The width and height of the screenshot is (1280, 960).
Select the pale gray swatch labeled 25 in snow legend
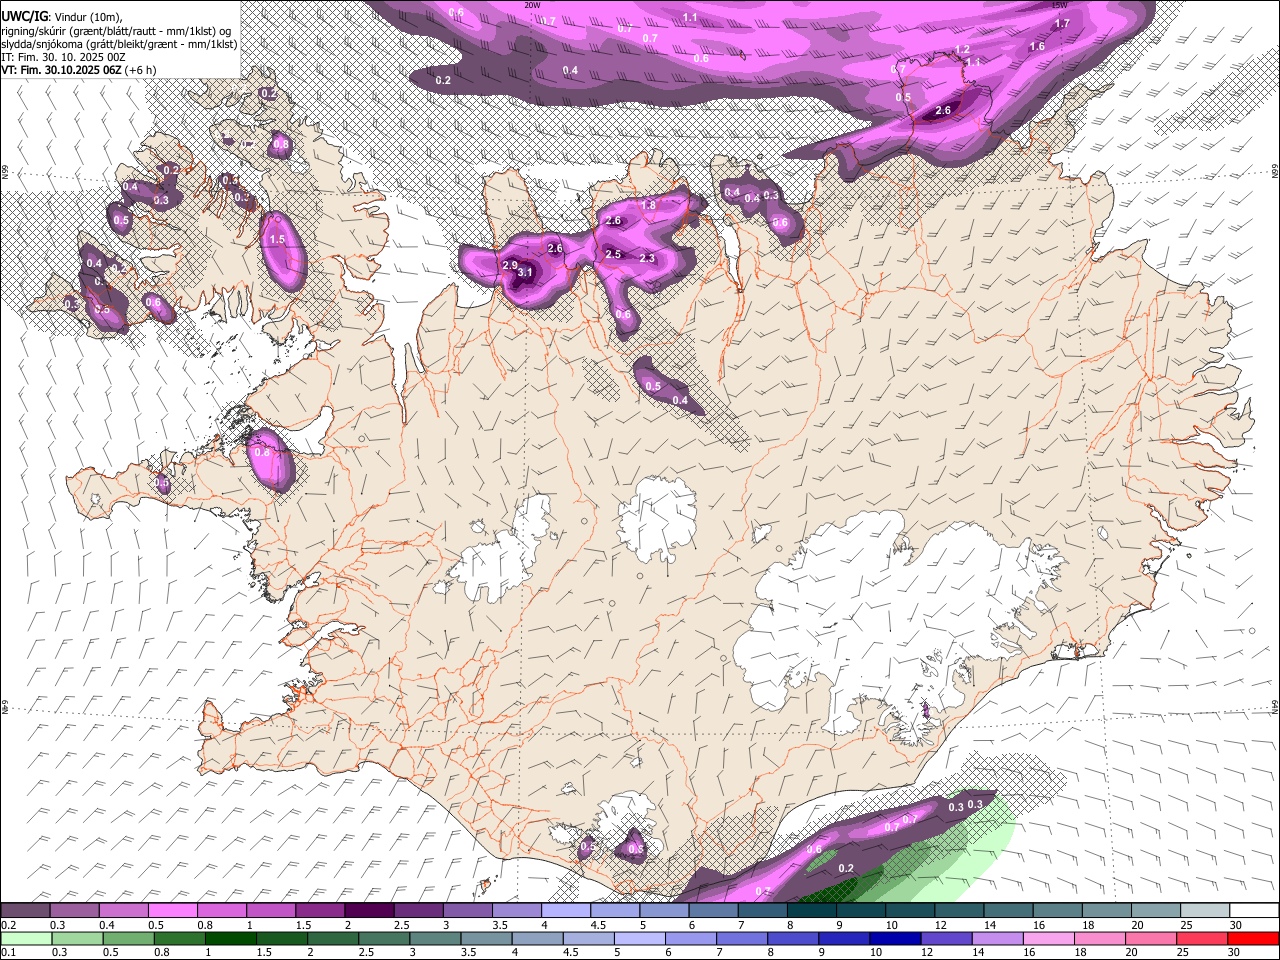coord(1205,911)
